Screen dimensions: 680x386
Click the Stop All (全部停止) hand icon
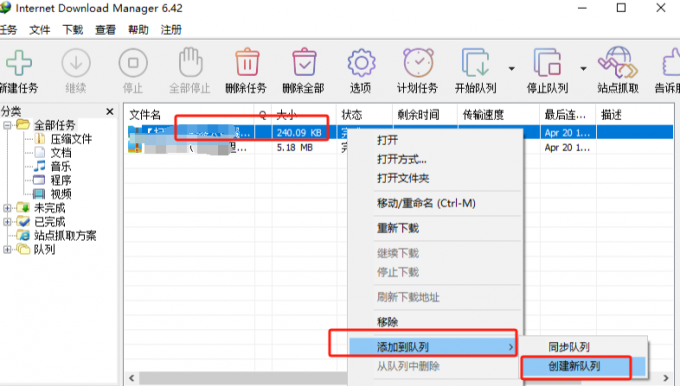point(190,62)
